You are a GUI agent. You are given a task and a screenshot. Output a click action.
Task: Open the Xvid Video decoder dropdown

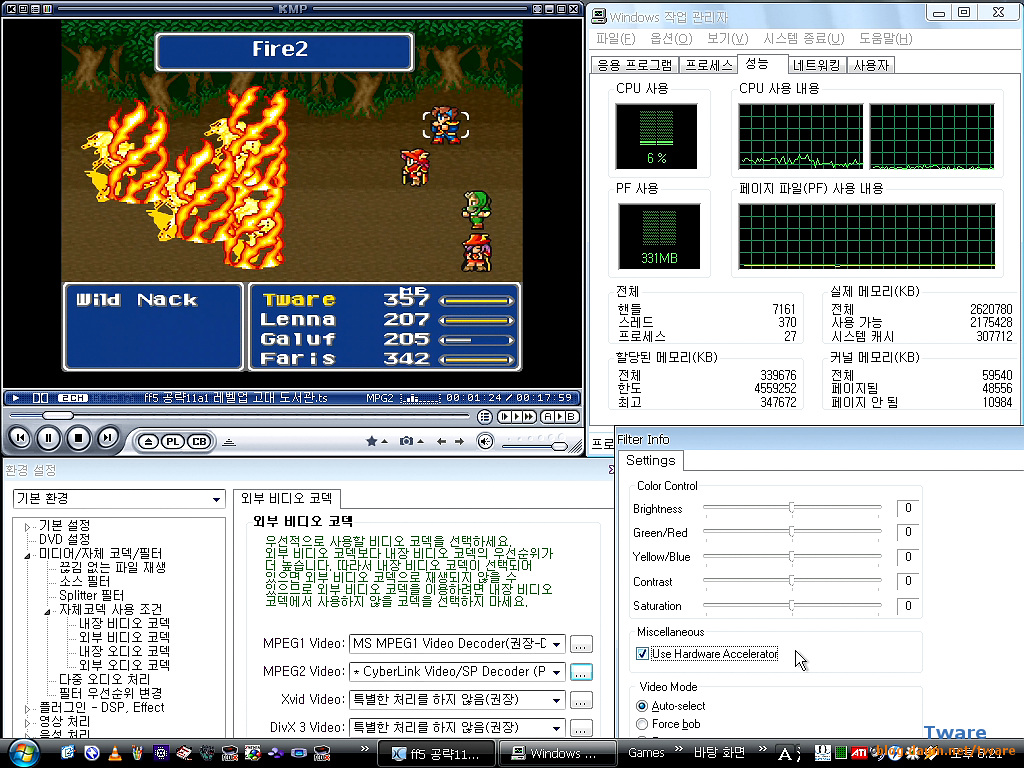(457, 700)
